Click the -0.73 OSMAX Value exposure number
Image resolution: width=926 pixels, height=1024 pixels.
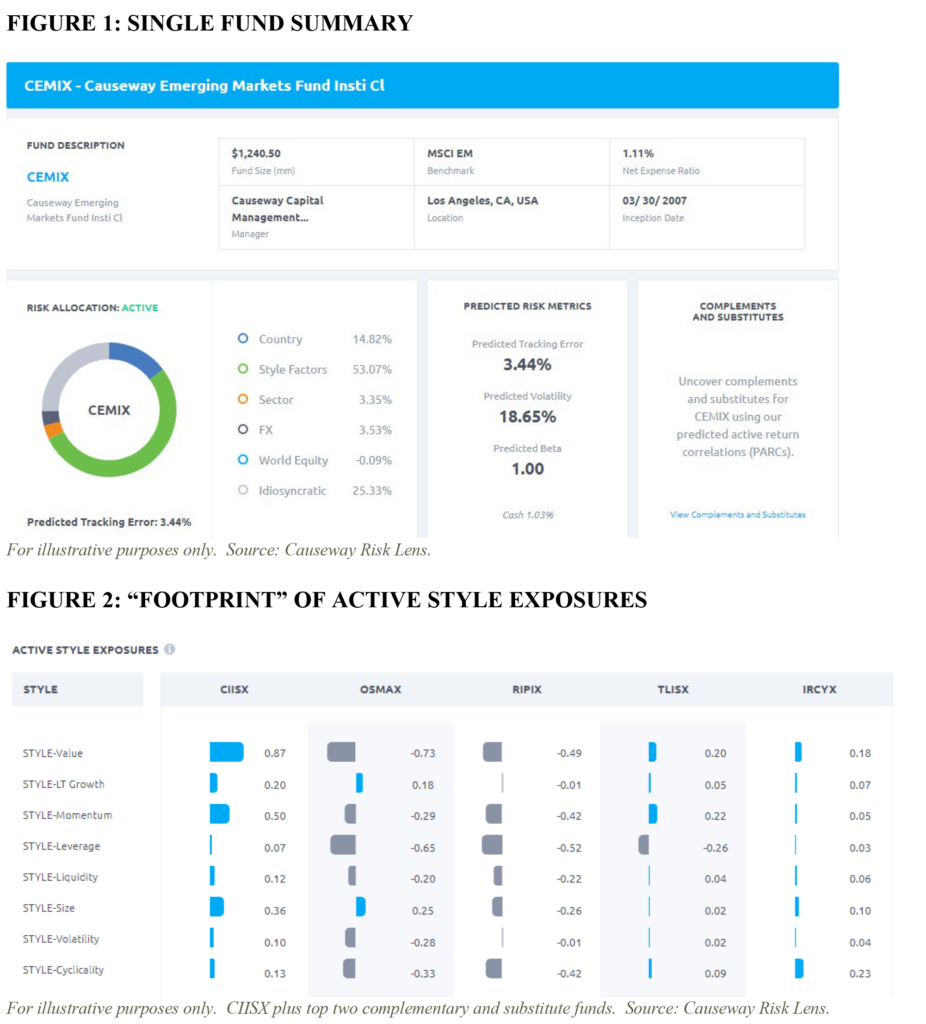pos(423,753)
